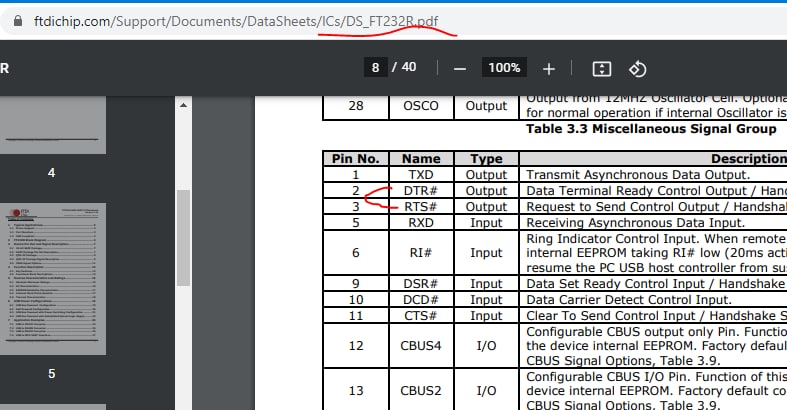This screenshot has height=410, width=787.
Task: Zoom in with the plus button
Action: point(549,68)
